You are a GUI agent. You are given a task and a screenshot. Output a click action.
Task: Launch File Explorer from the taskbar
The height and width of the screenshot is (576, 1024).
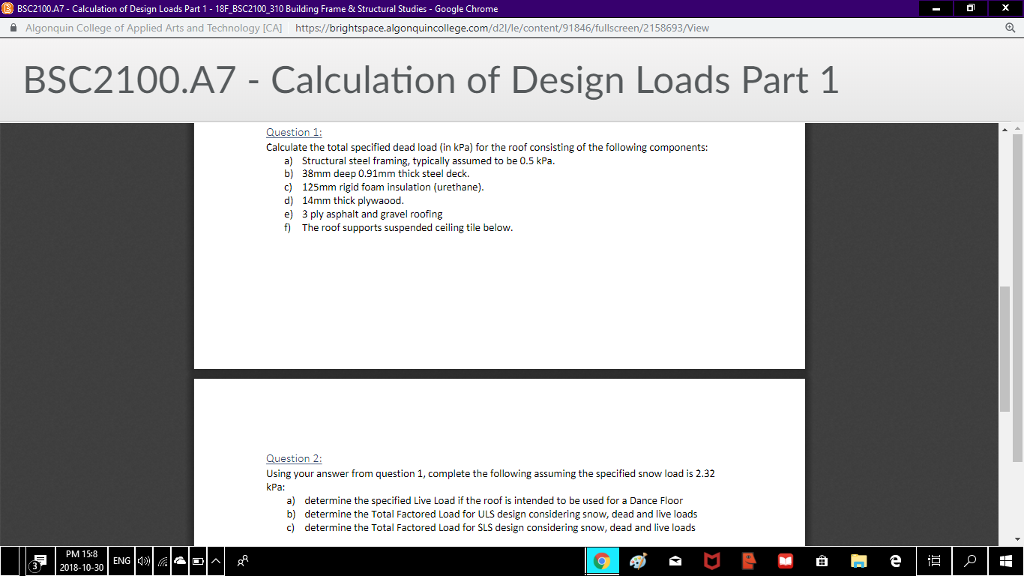pyautogui.click(x=860, y=561)
